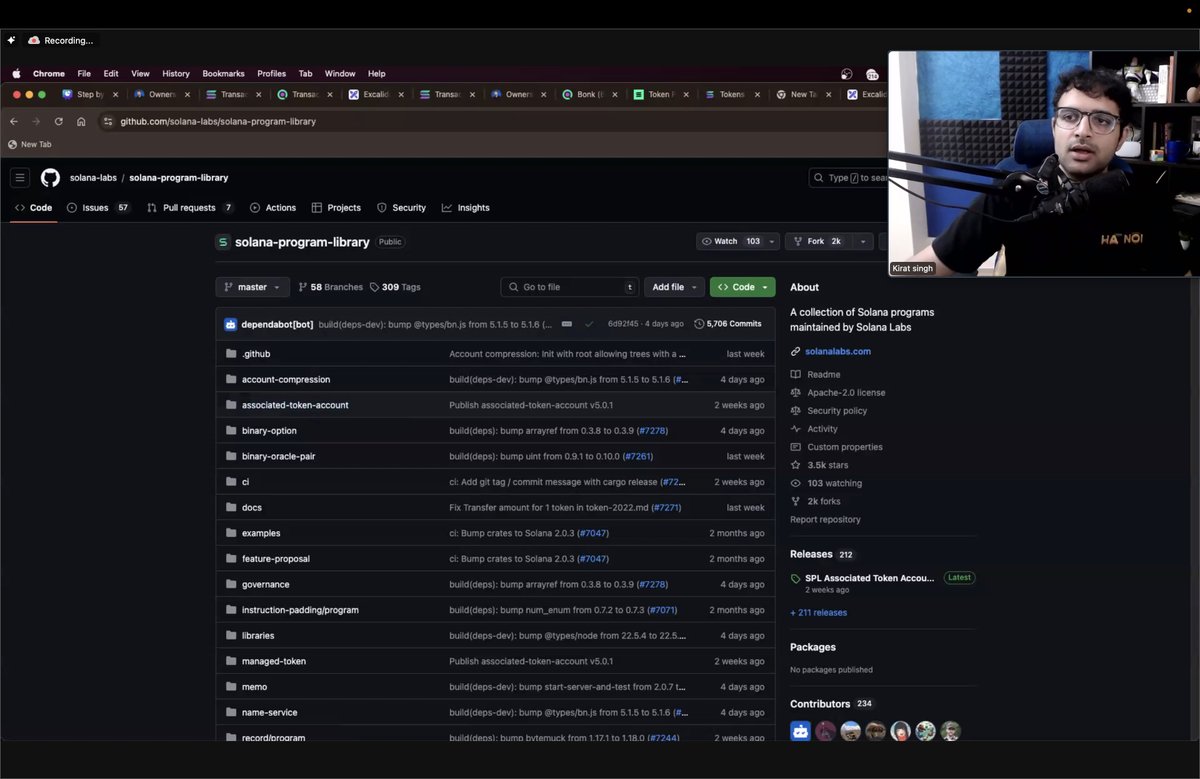View the 3.5k stars link
1200x779 pixels.
[x=828, y=465]
